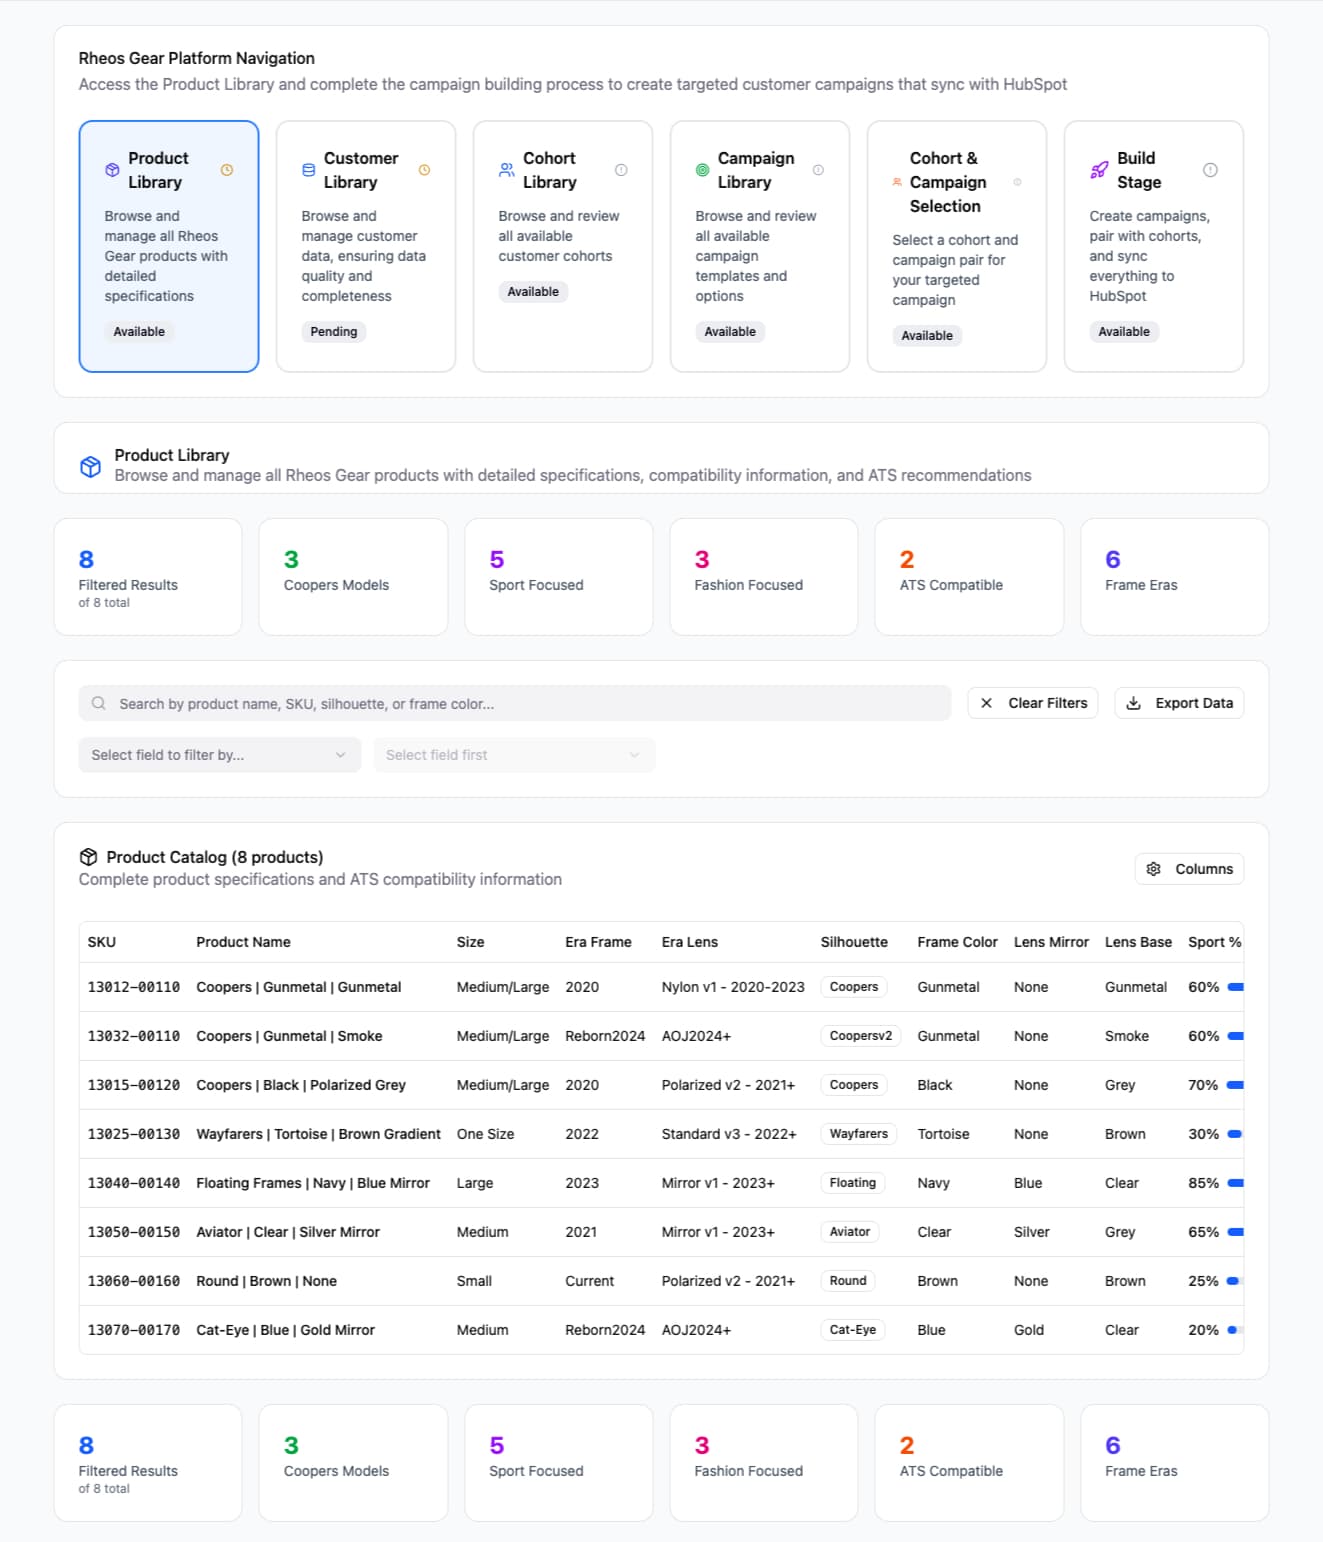Click the Sport percentage bar for Floating Frames
The height and width of the screenshot is (1542, 1323).
pos(1235,1183)
